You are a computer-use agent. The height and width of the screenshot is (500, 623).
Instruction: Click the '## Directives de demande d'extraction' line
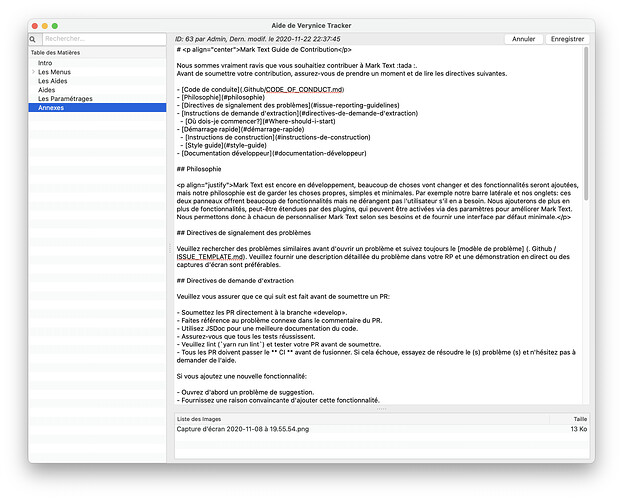tap(235, 280)
